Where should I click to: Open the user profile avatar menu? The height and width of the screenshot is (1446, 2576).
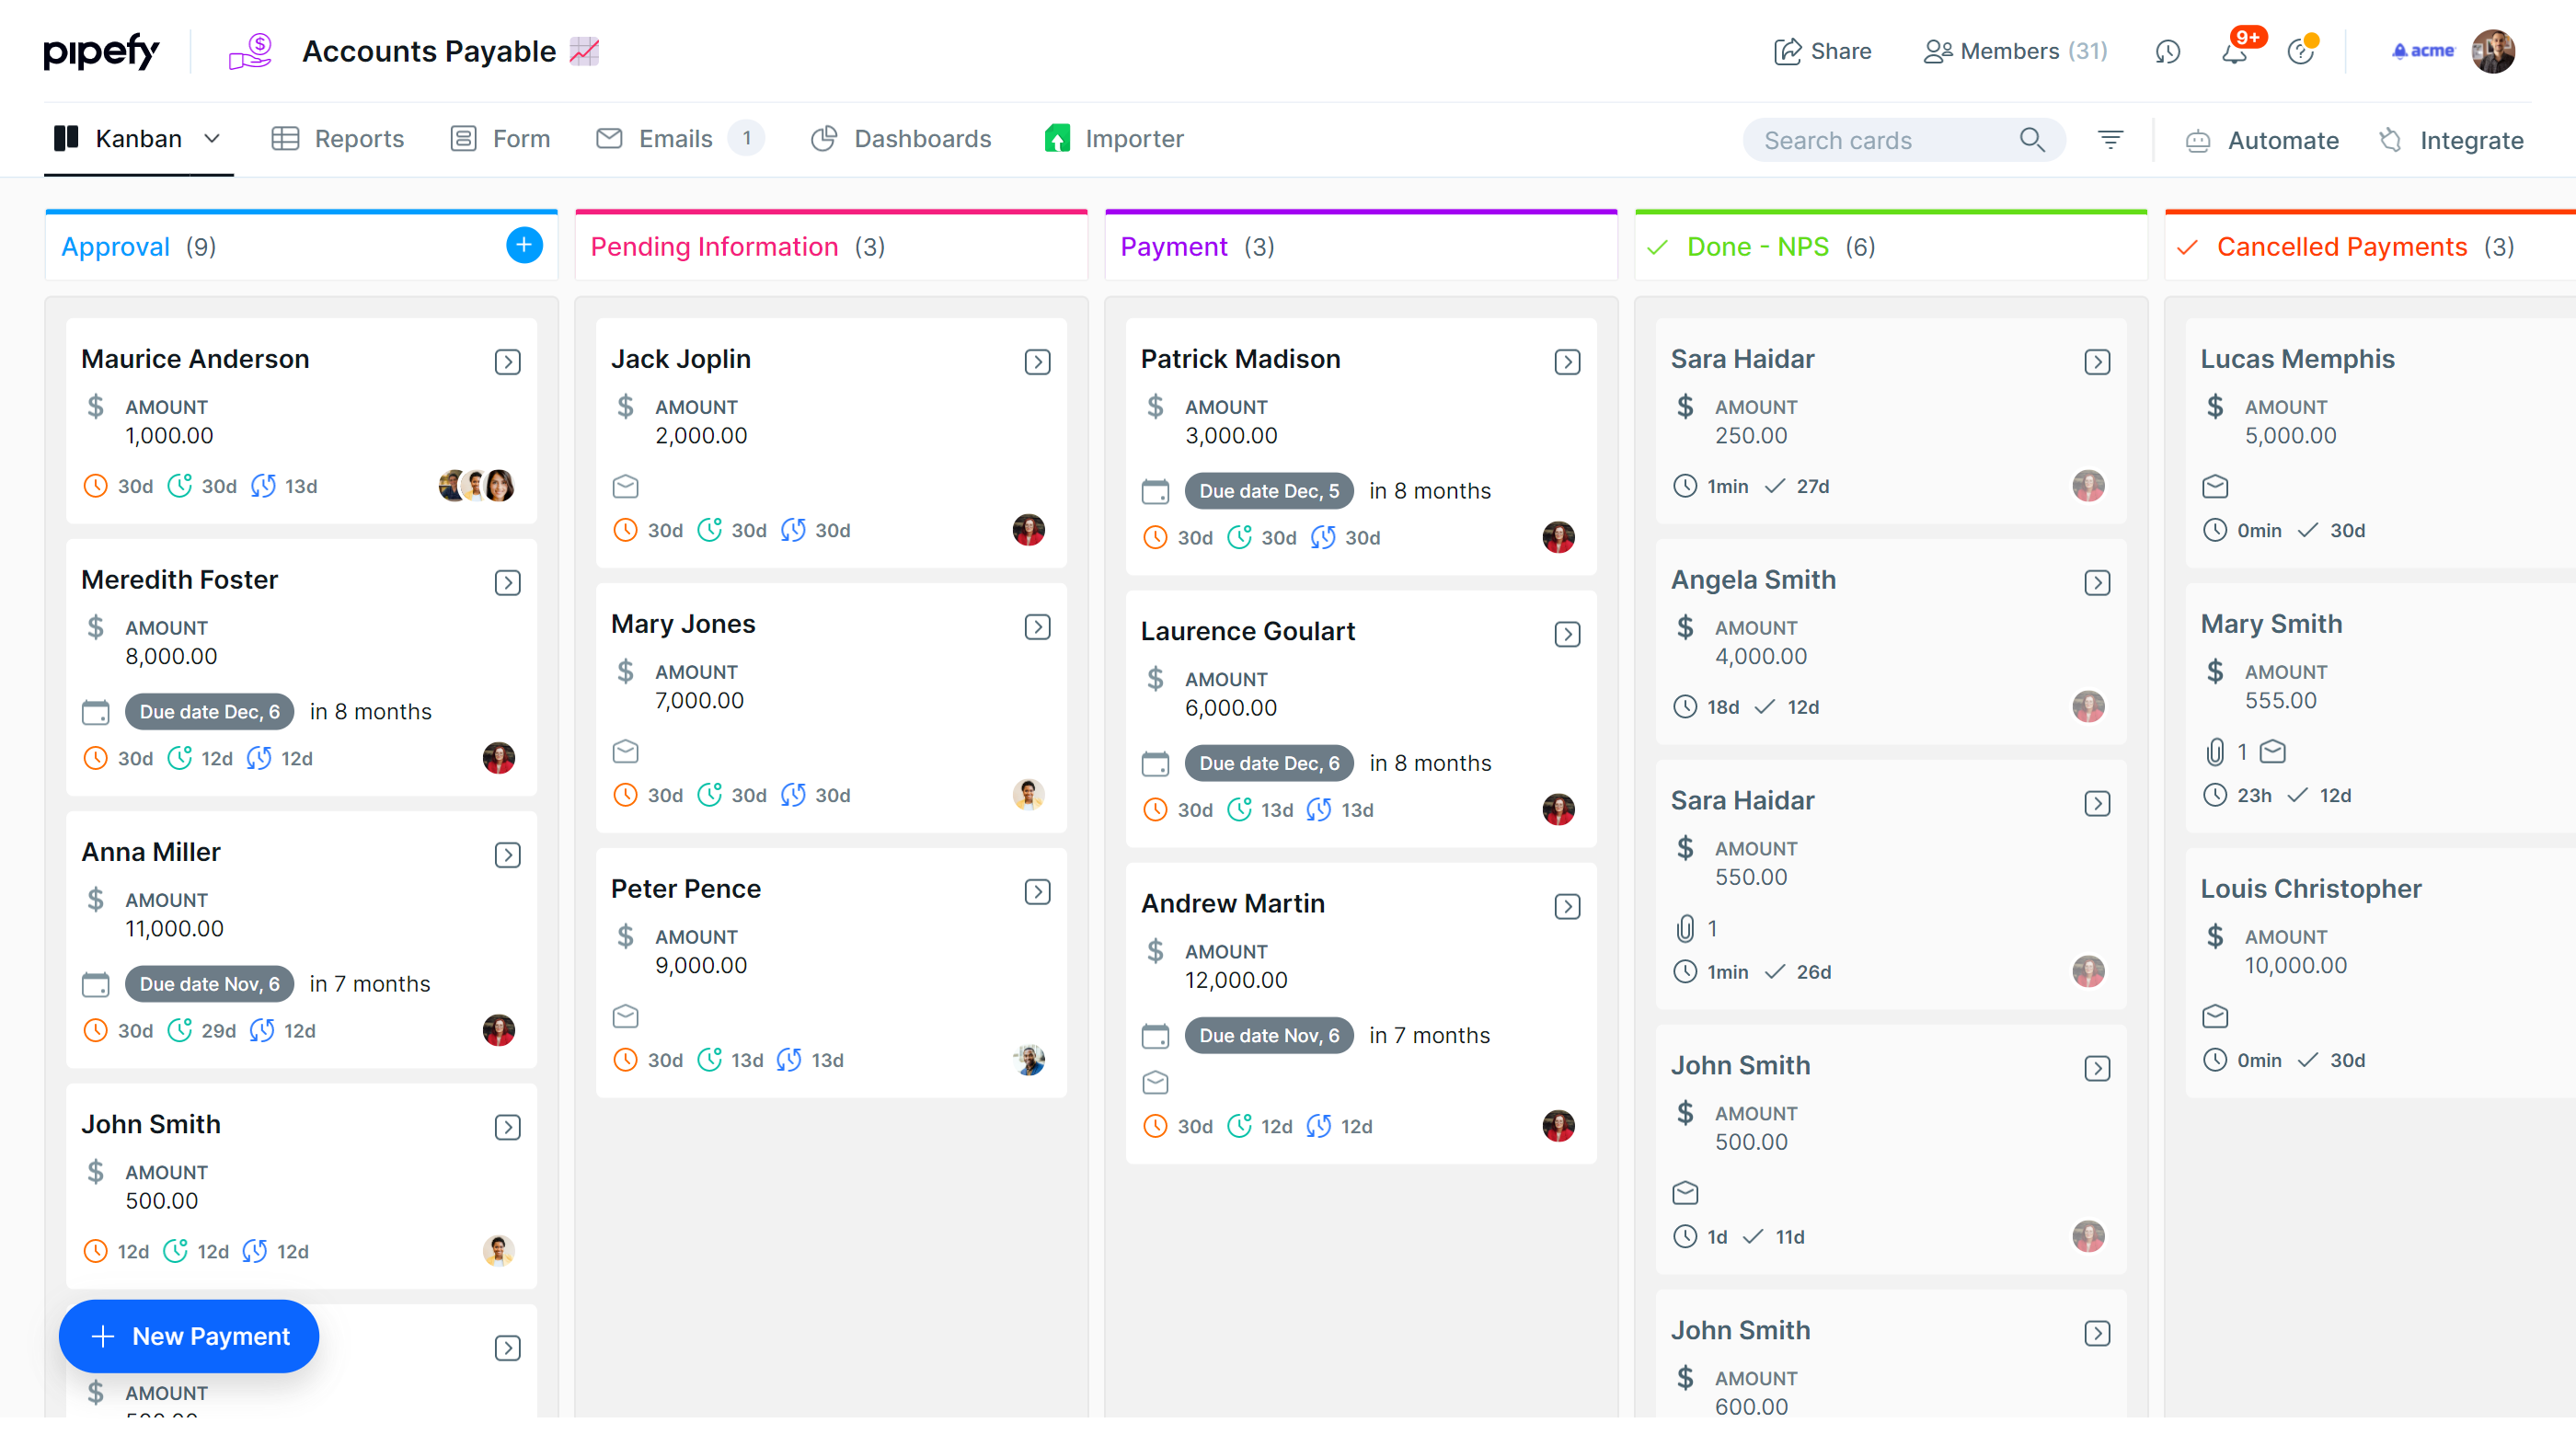2493,51
